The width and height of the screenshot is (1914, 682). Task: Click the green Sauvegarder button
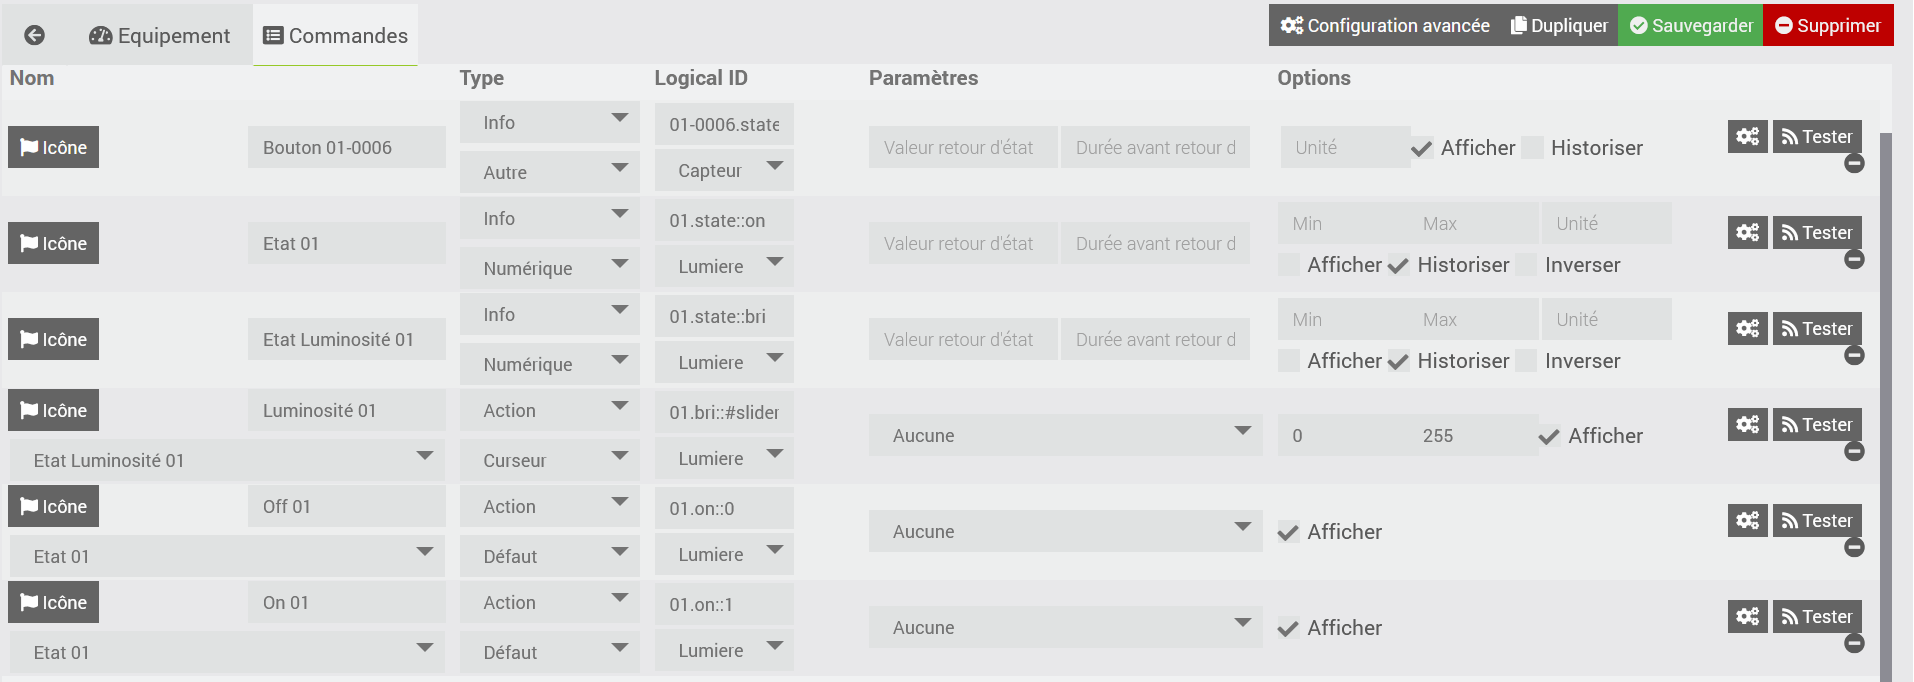click(x=1690, y=26)
